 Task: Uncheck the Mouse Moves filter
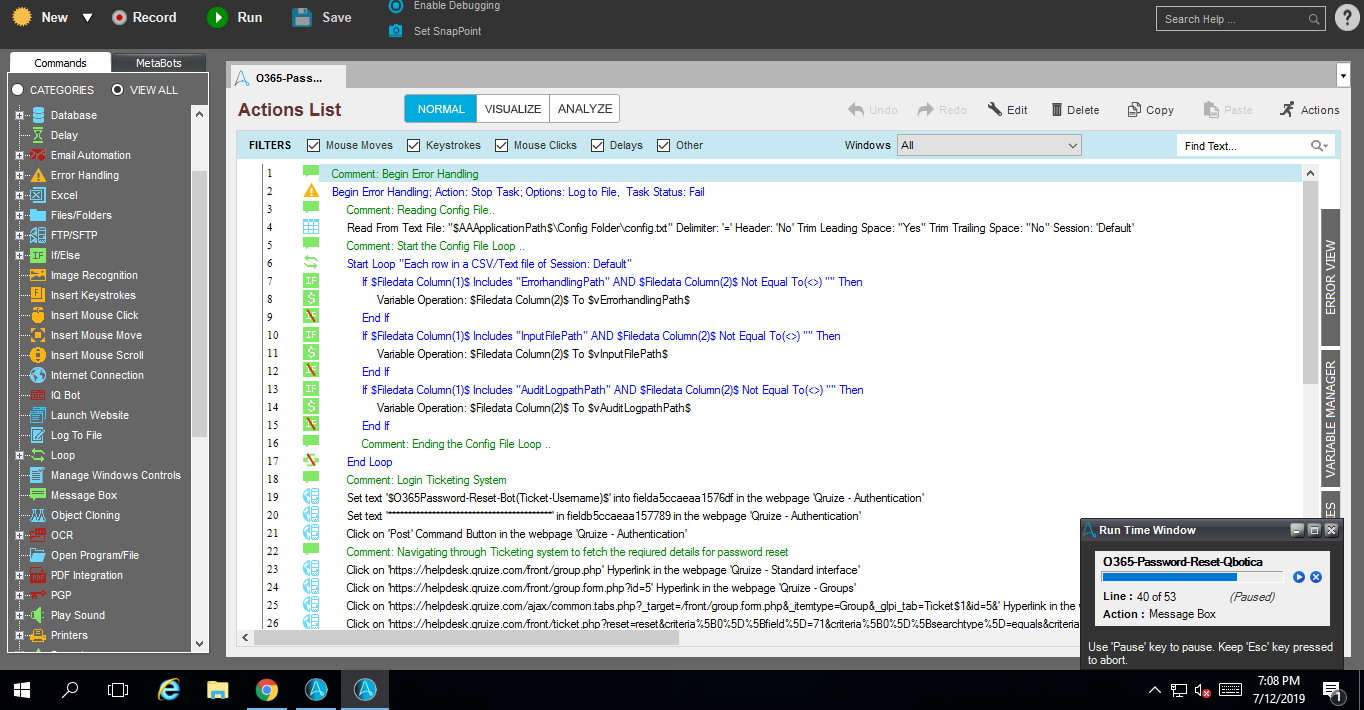314,145
